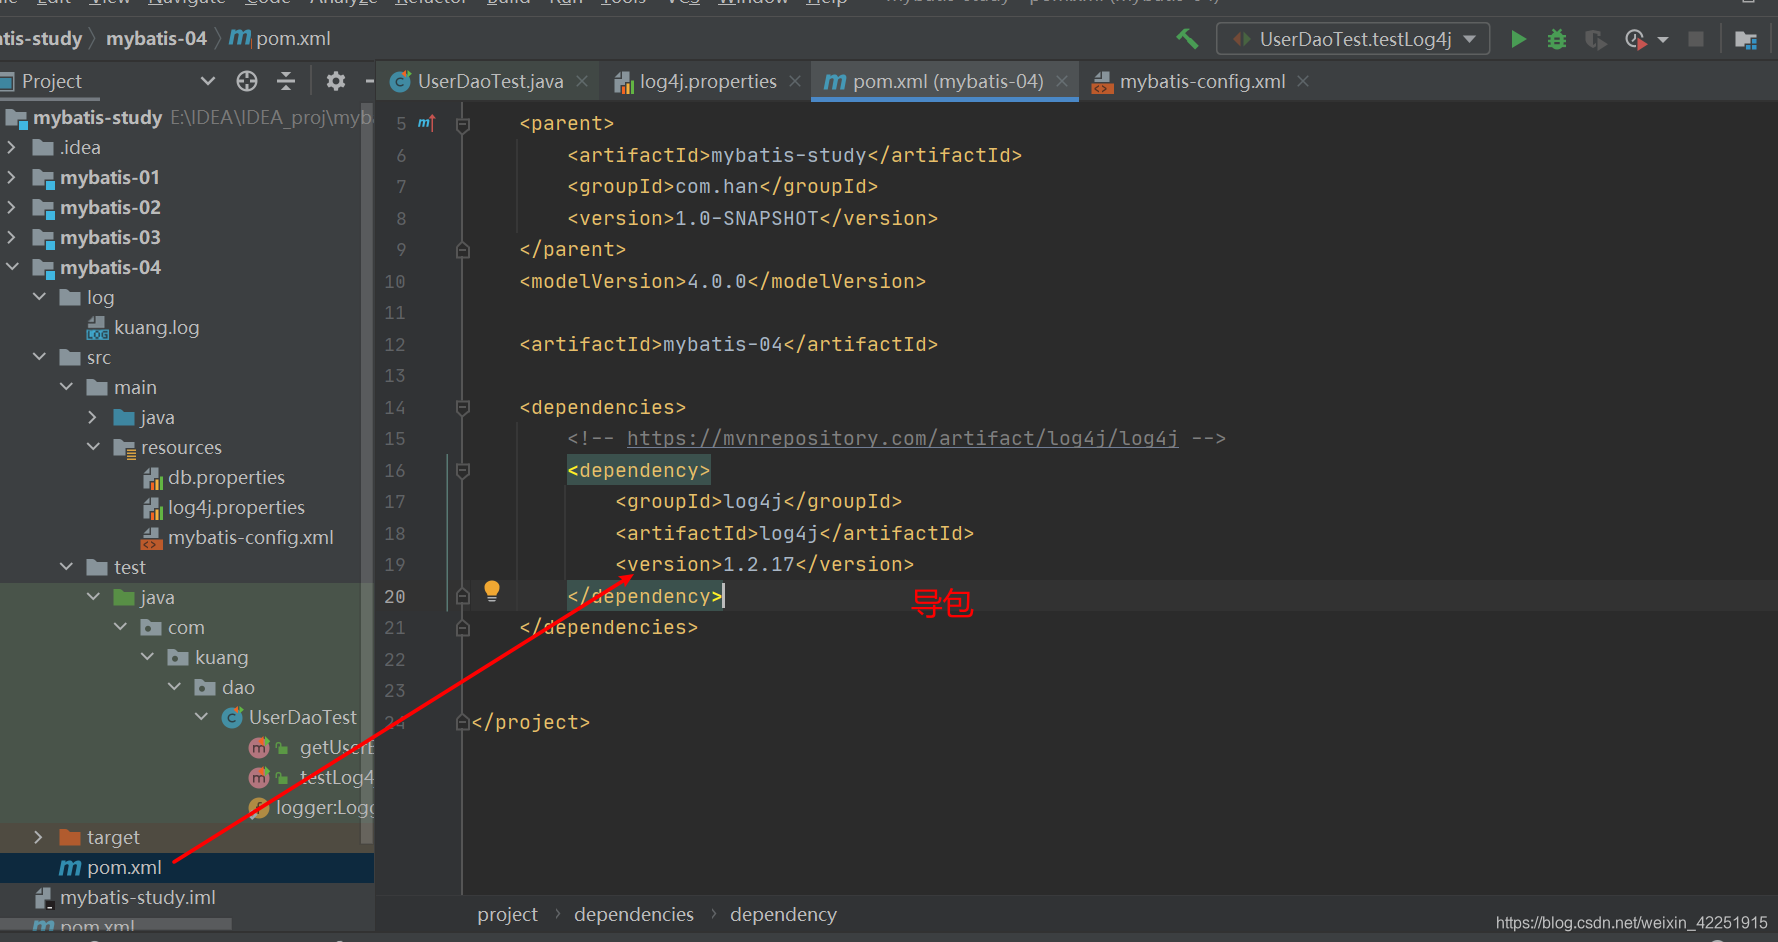Collapse all with Project panel icon
Screen dimensions: 1778x942
tap(286, 81)
